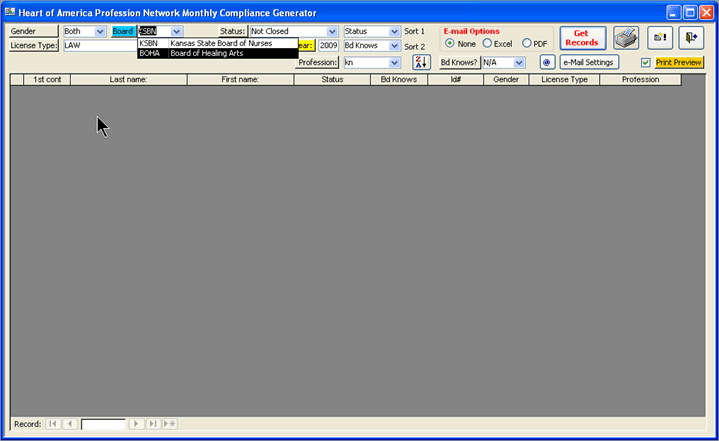Click the Id# column header
This screenshot has height=441, width=719.
(x=455, y=79)
